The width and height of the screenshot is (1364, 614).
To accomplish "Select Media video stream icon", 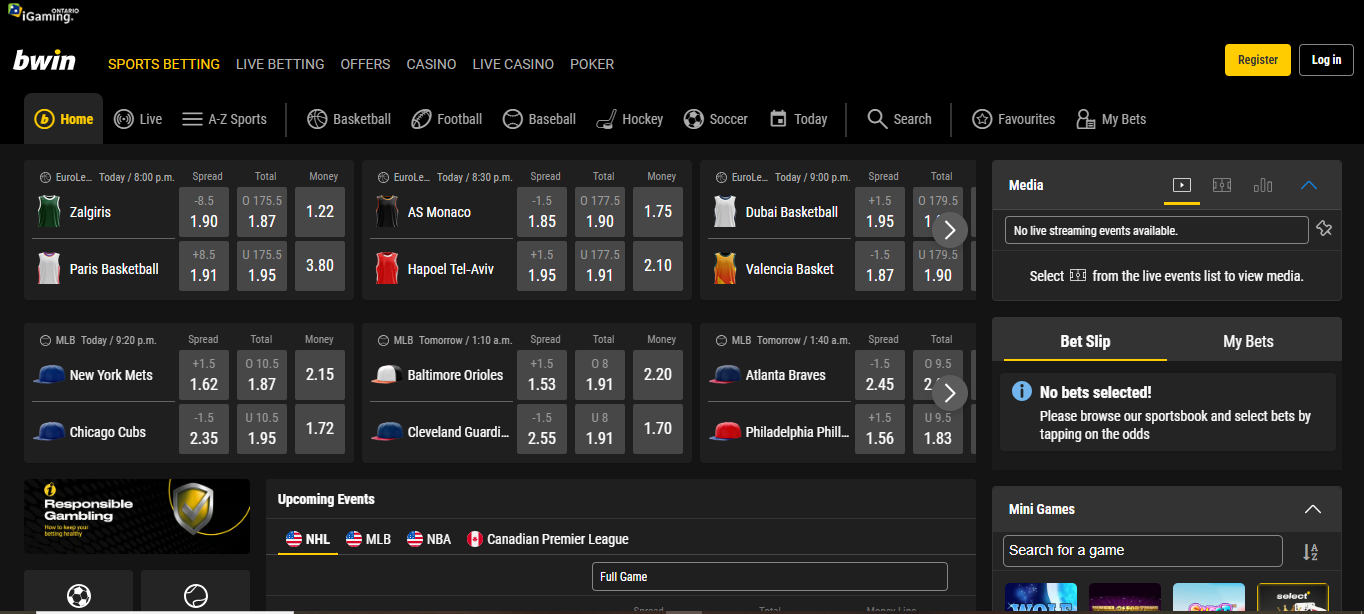I will click(x=1182, y=185).
